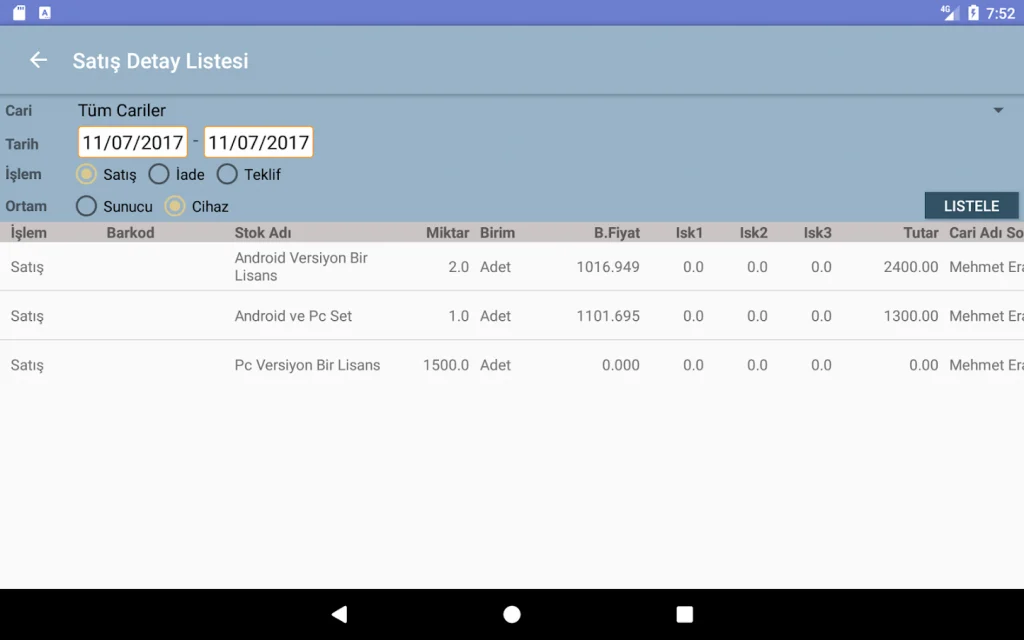Choose Sunucu as the Ortam option
The image size is (1024, 640).
(87, 206)
